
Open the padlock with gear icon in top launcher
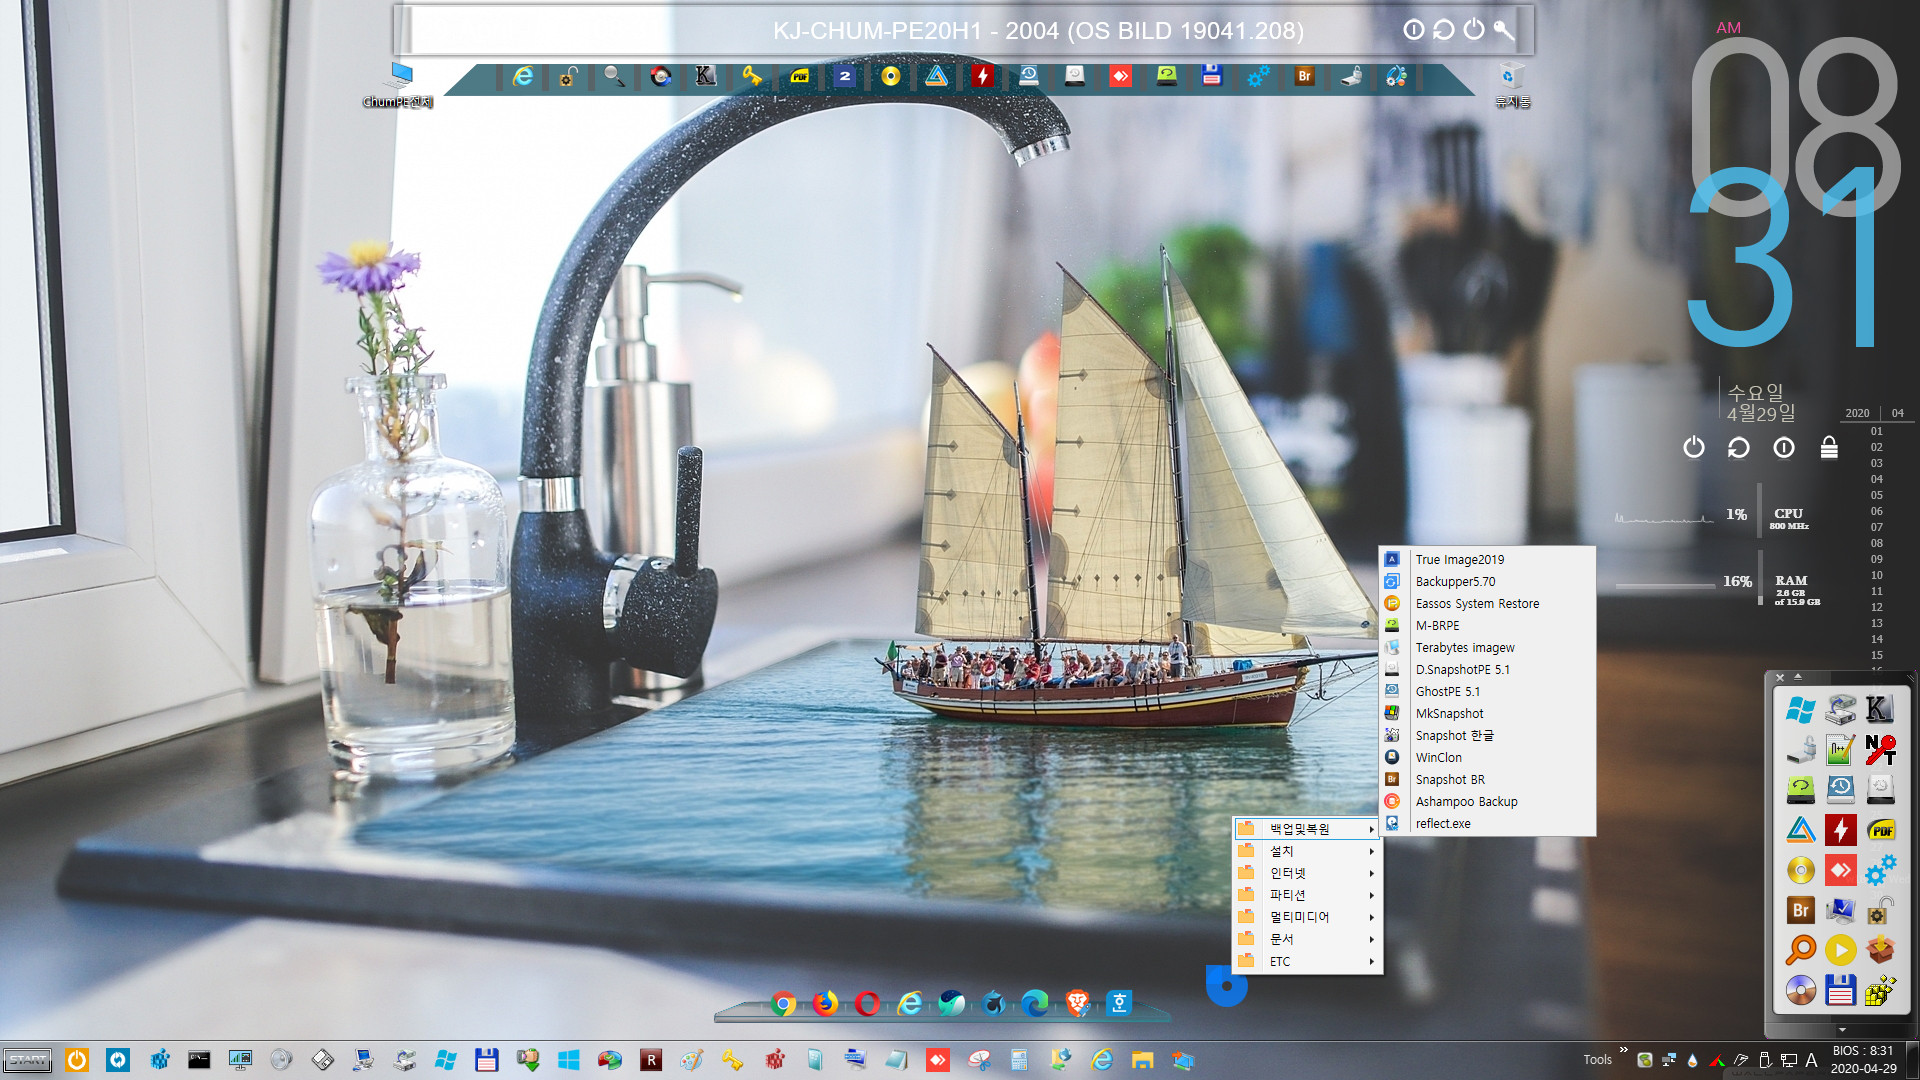pyautogui.click(x=568, y=76)
